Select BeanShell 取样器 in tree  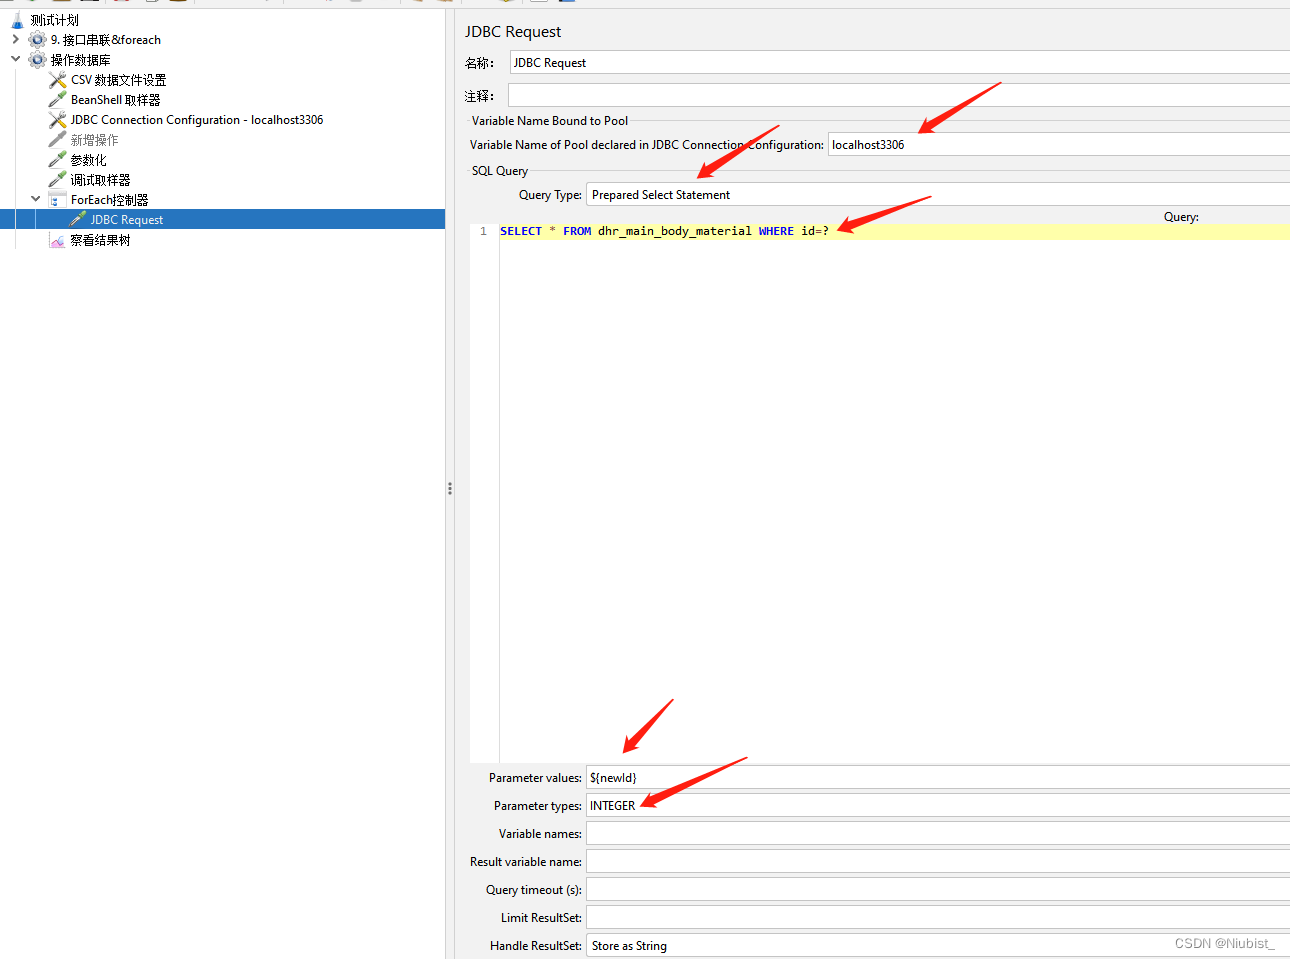[x=116, y=100]
